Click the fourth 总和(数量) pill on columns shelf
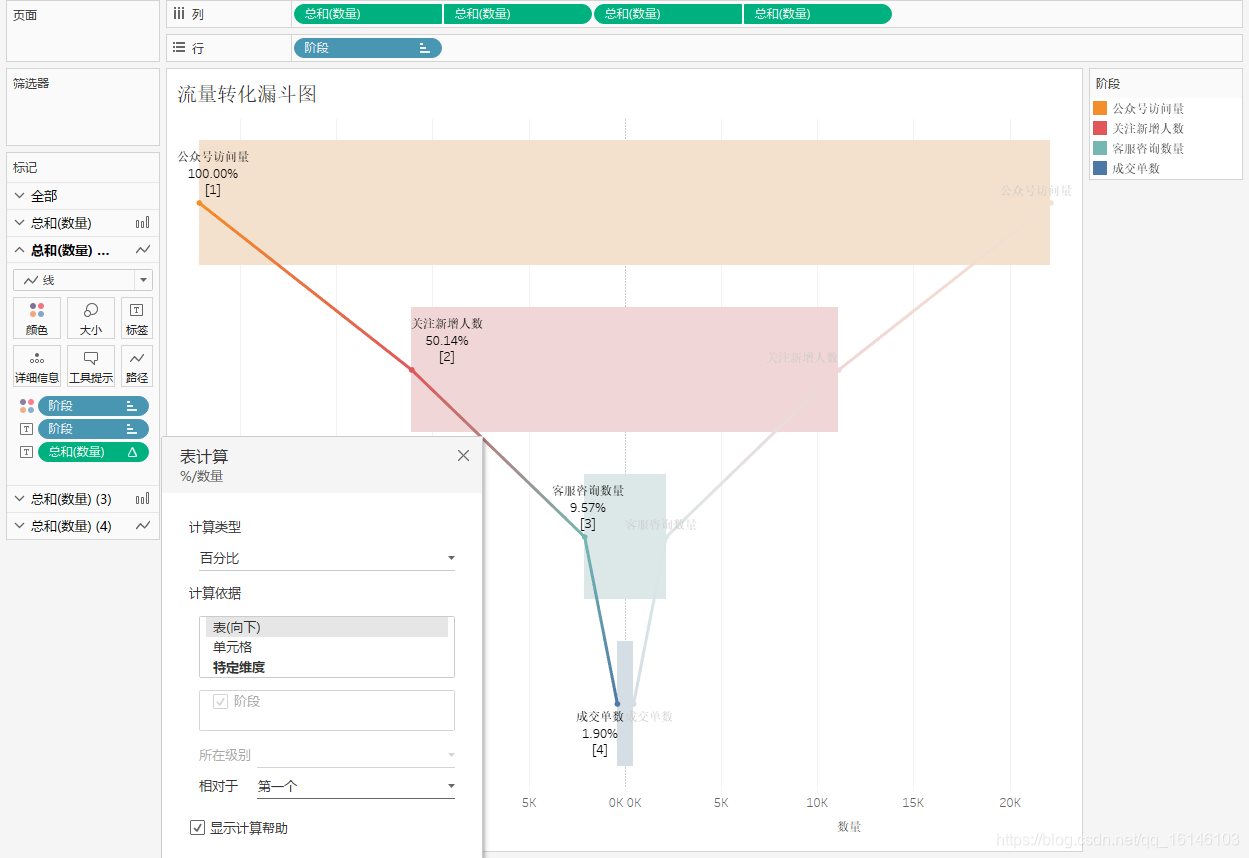1249x858 pixels. [x=817, y=14]
